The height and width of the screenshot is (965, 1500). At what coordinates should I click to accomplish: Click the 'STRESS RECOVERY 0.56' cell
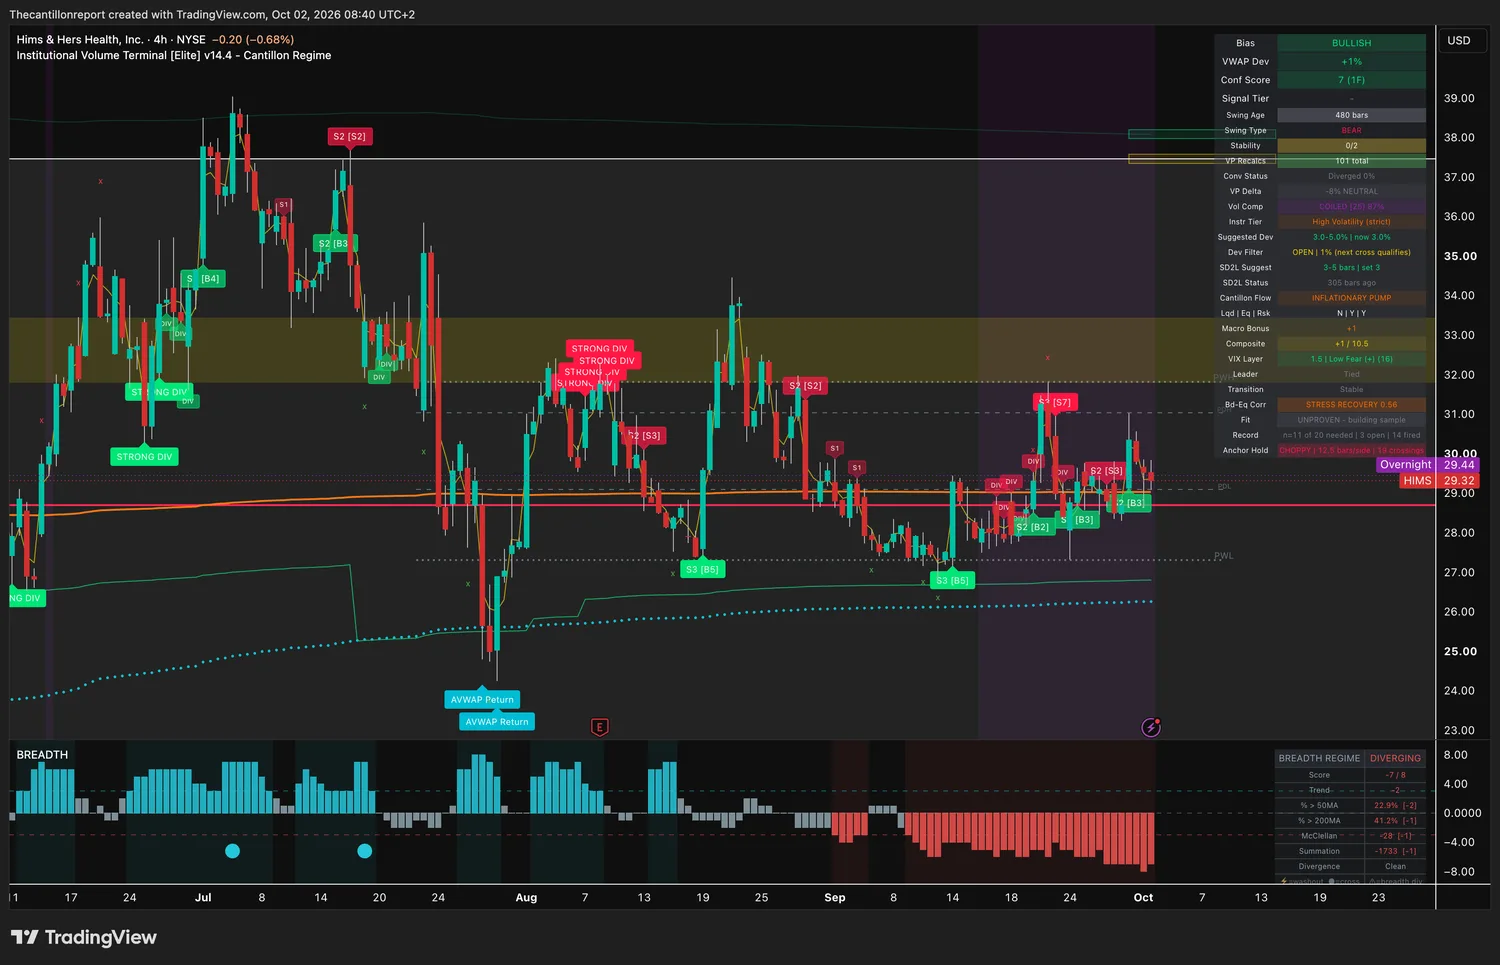(1351, 405)
